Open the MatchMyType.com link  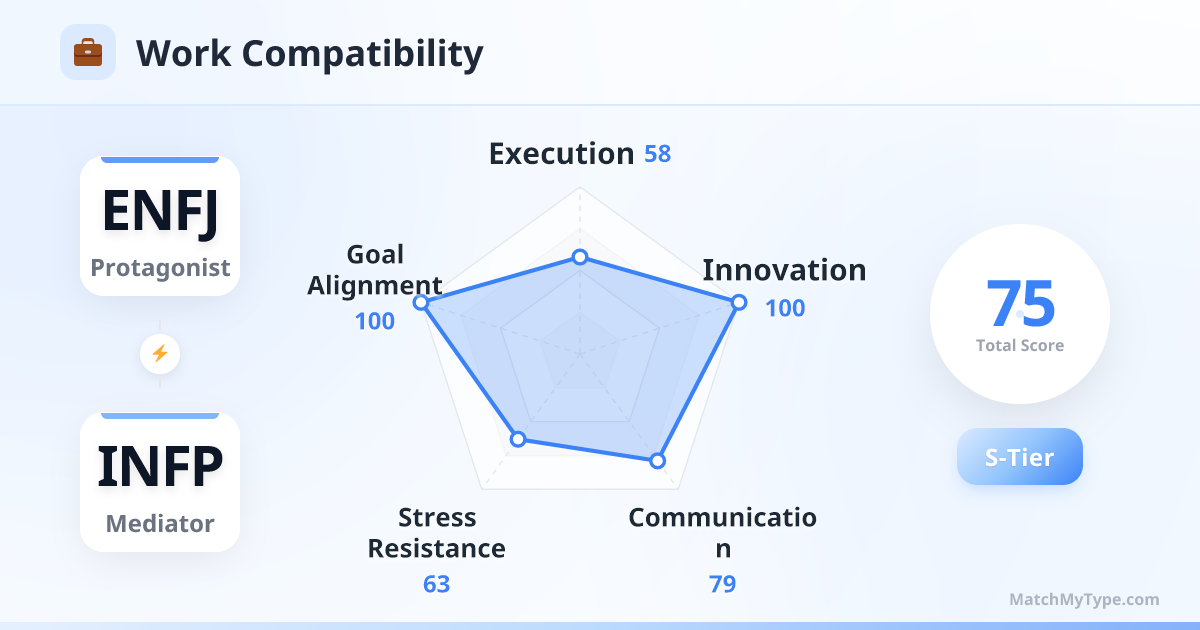(x=1084, y=600)
